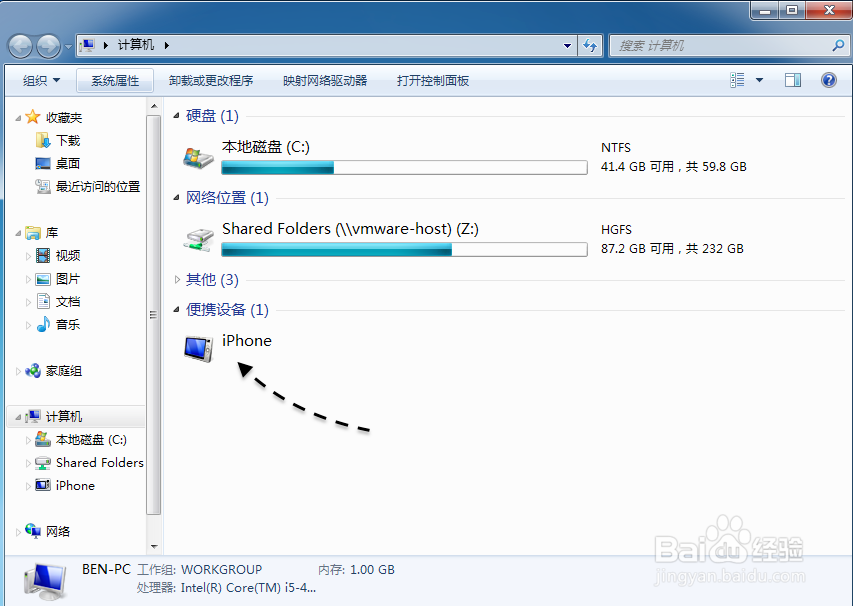Select 收藏夹 in navigation pane
Screen dimensions: 853x606
(x=64, y=118)
